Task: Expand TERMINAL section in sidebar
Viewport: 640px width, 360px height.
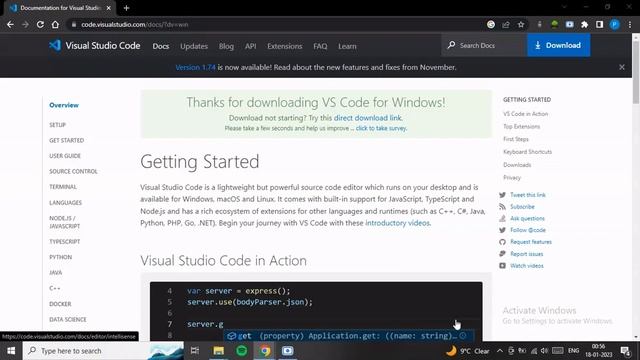Action: click(63, 187)
